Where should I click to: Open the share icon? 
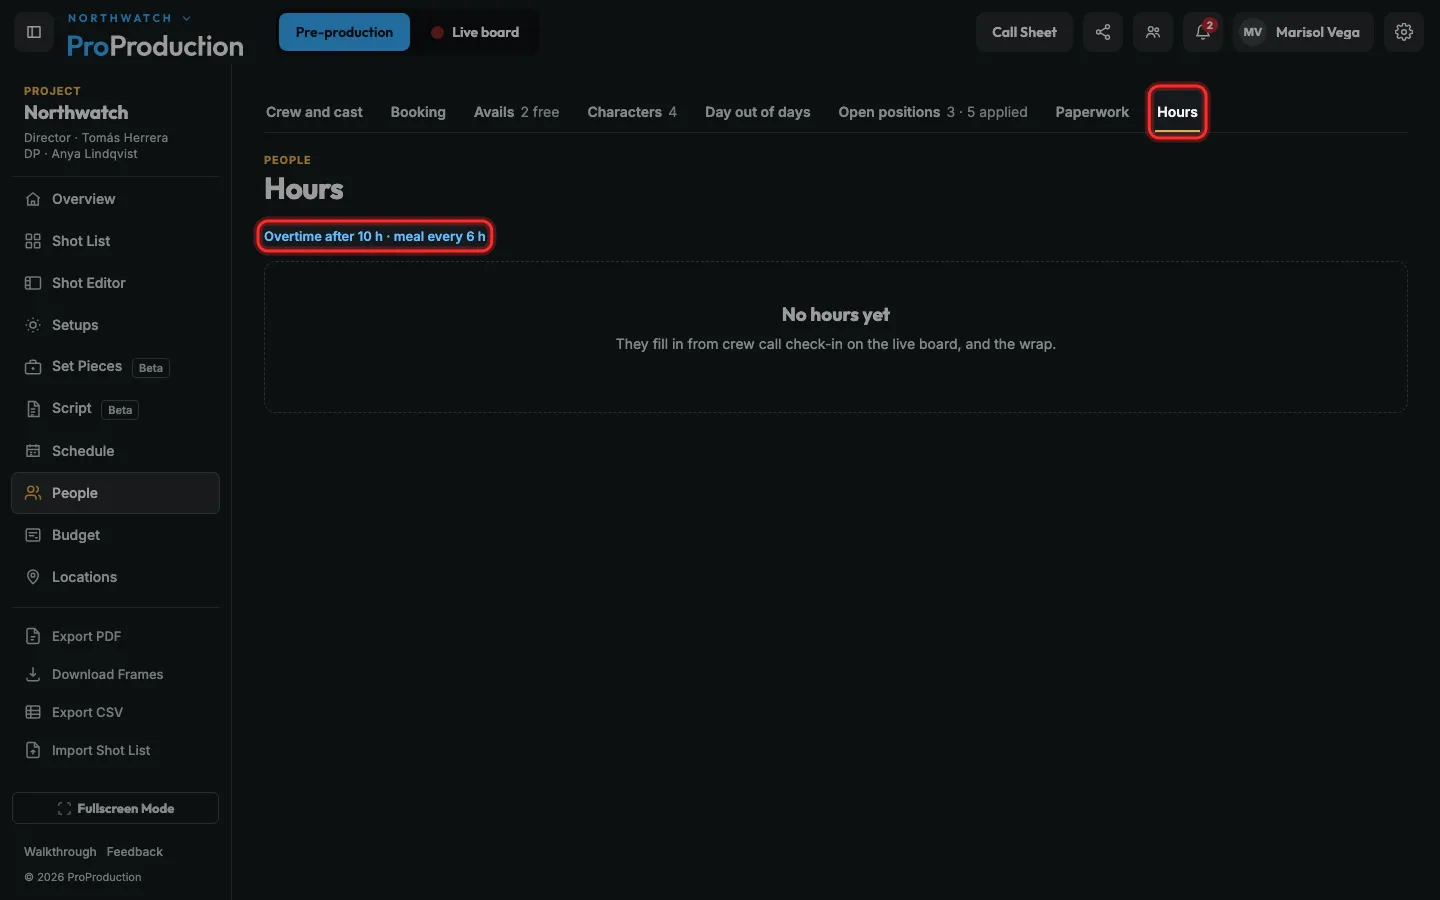pyautogui.click(x=1103, y=32)
